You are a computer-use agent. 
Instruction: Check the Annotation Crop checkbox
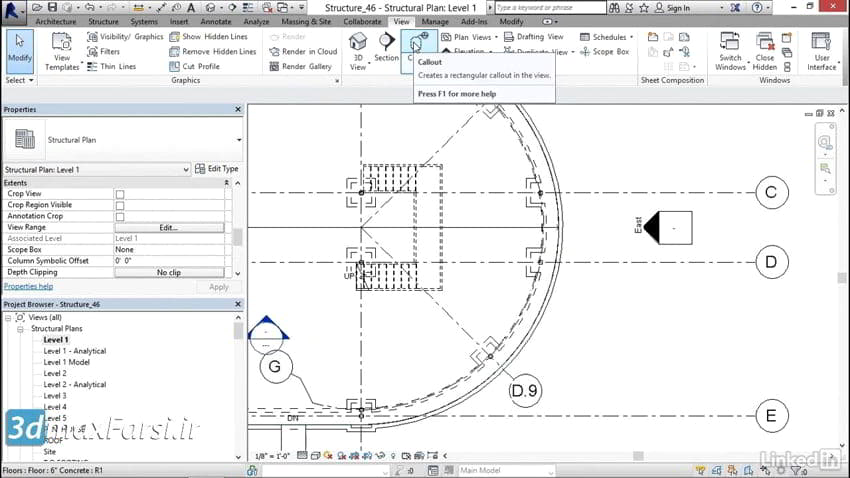pyautogui.click(x=120, y=216)
